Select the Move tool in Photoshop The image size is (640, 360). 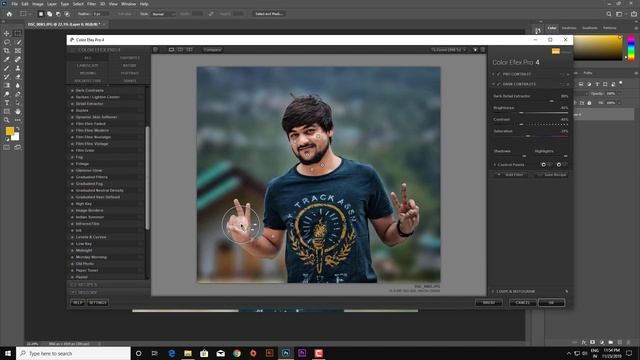(7, 33)
